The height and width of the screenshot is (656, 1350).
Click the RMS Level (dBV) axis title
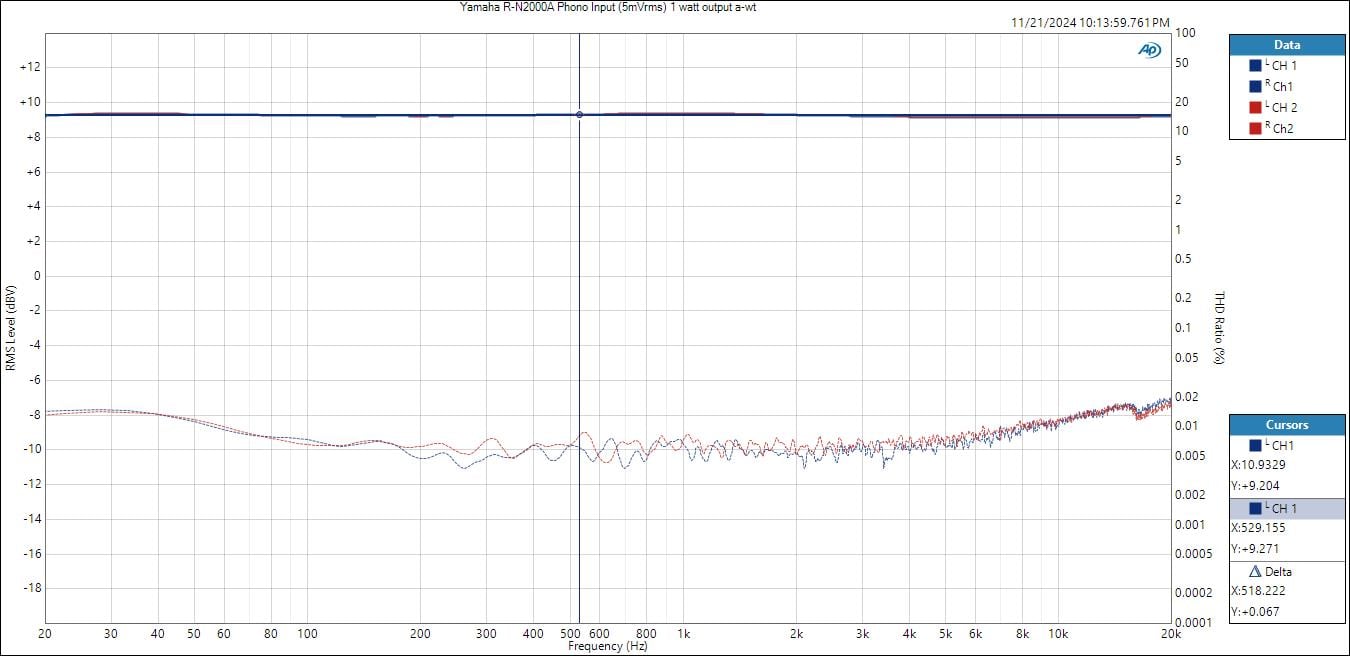pos(11,328)
